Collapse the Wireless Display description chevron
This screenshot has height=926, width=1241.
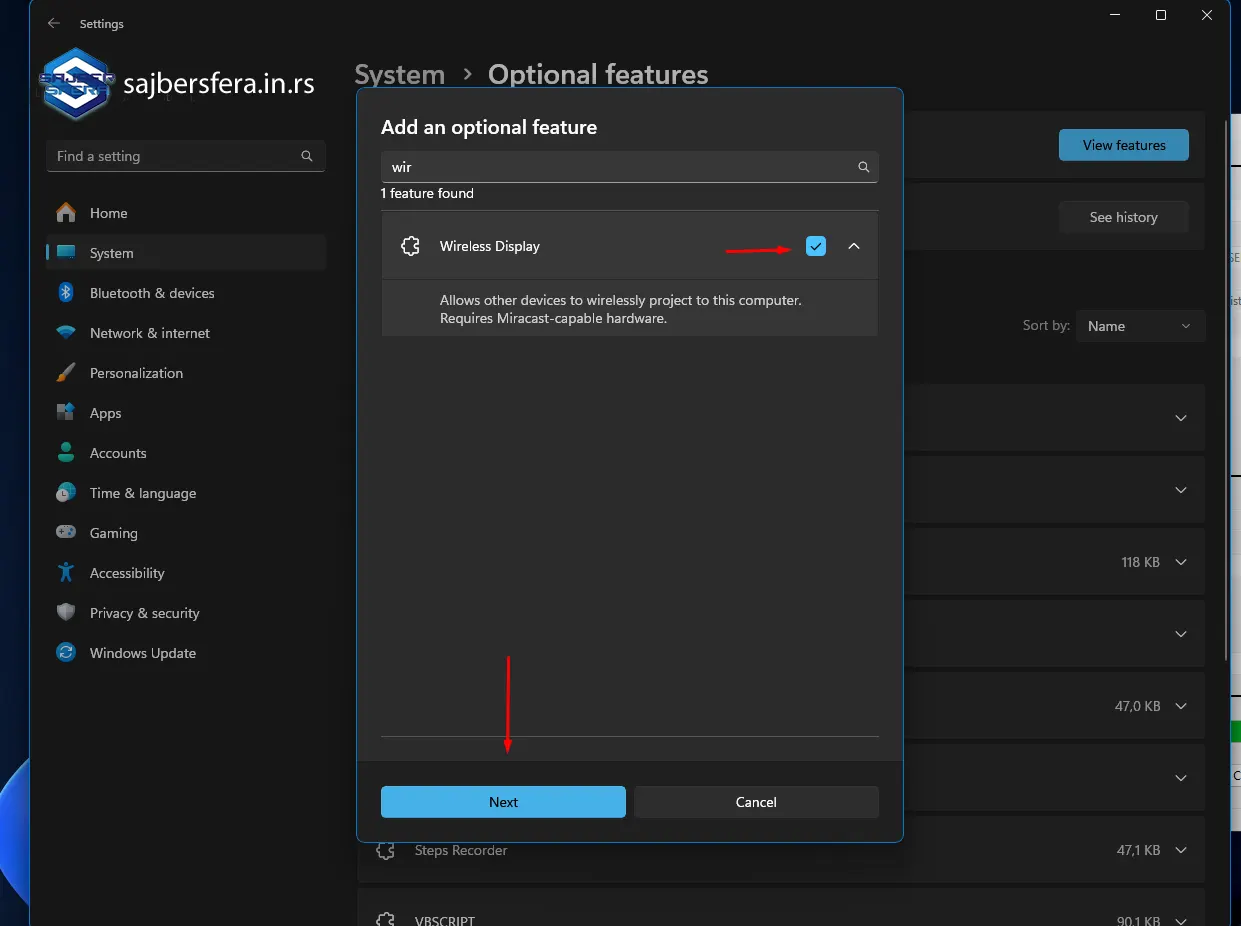point(854,246)
